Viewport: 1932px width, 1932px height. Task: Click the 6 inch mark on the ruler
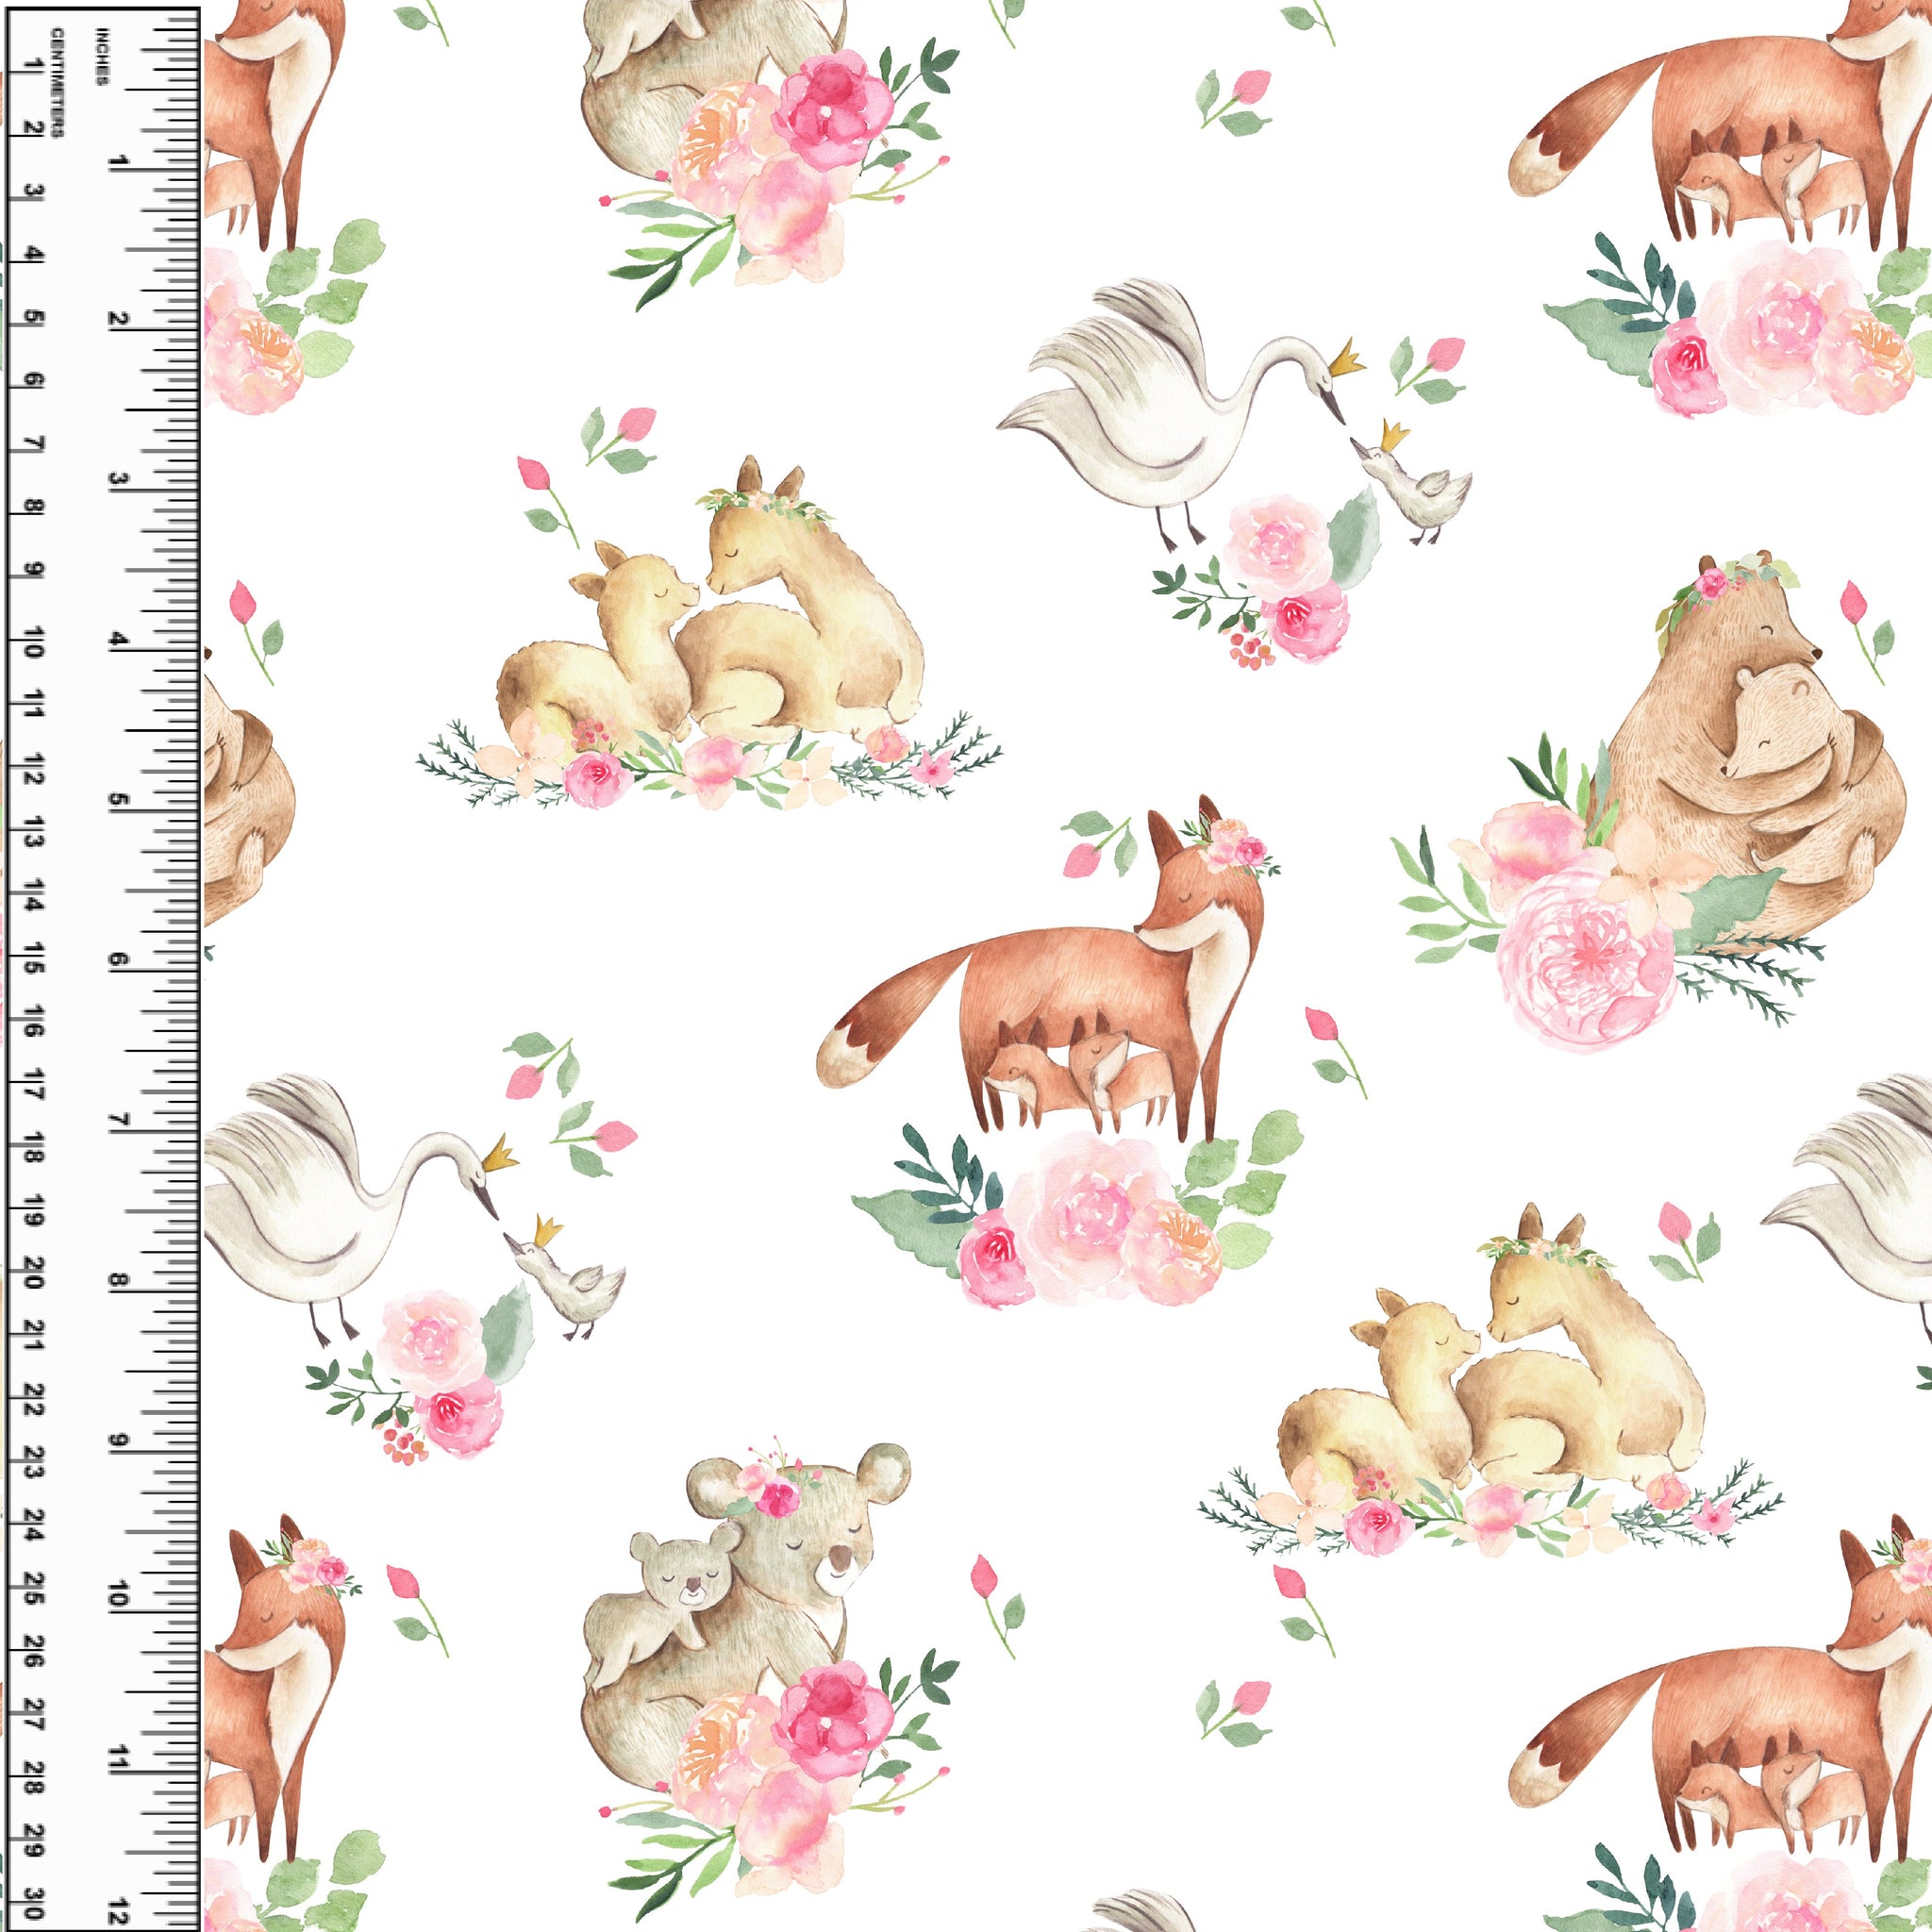point(117,960)
